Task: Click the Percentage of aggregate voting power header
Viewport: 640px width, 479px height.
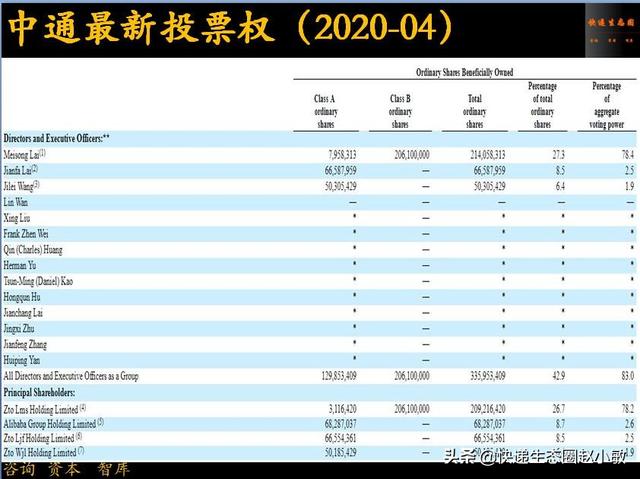Action: pos(607,105)
